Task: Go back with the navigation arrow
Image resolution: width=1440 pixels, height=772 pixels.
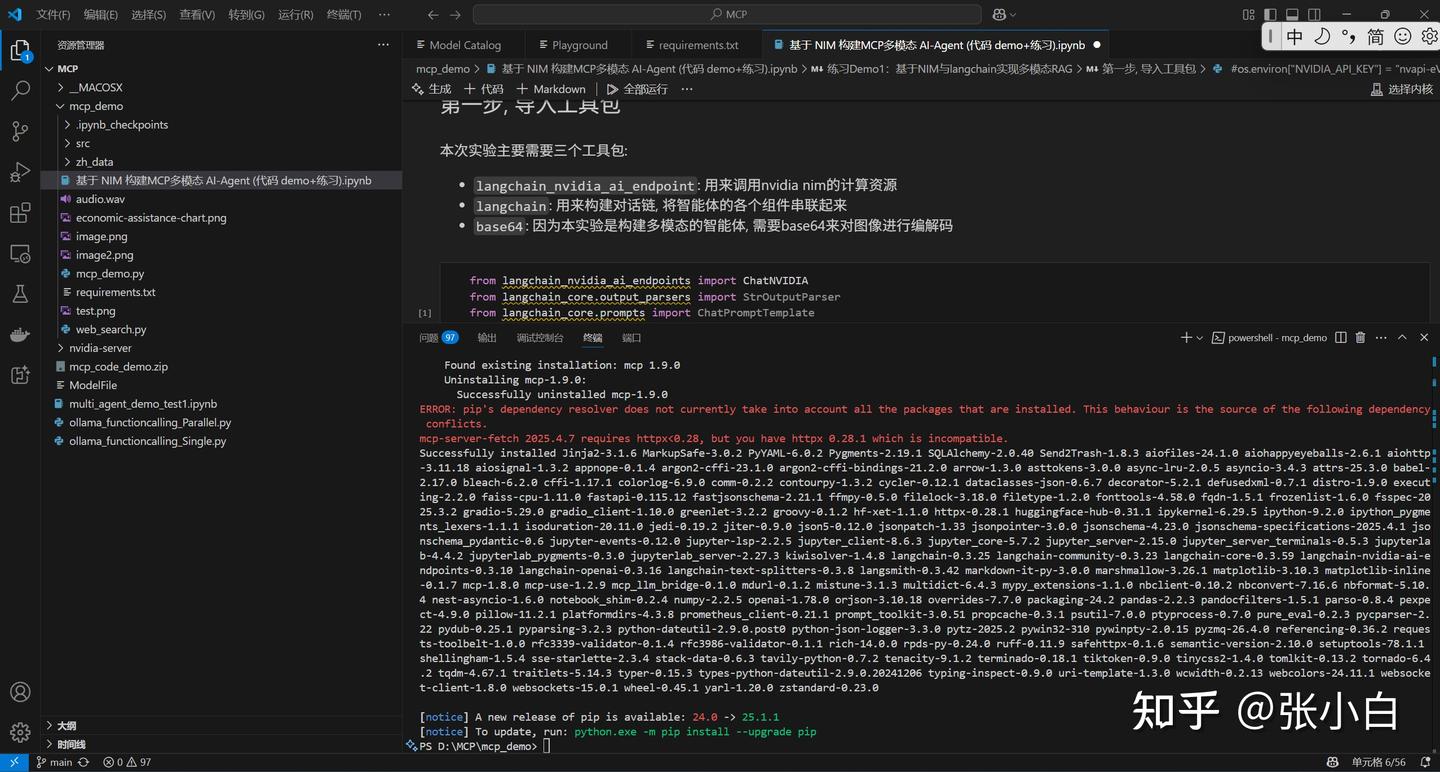Action: pos(432,15)
